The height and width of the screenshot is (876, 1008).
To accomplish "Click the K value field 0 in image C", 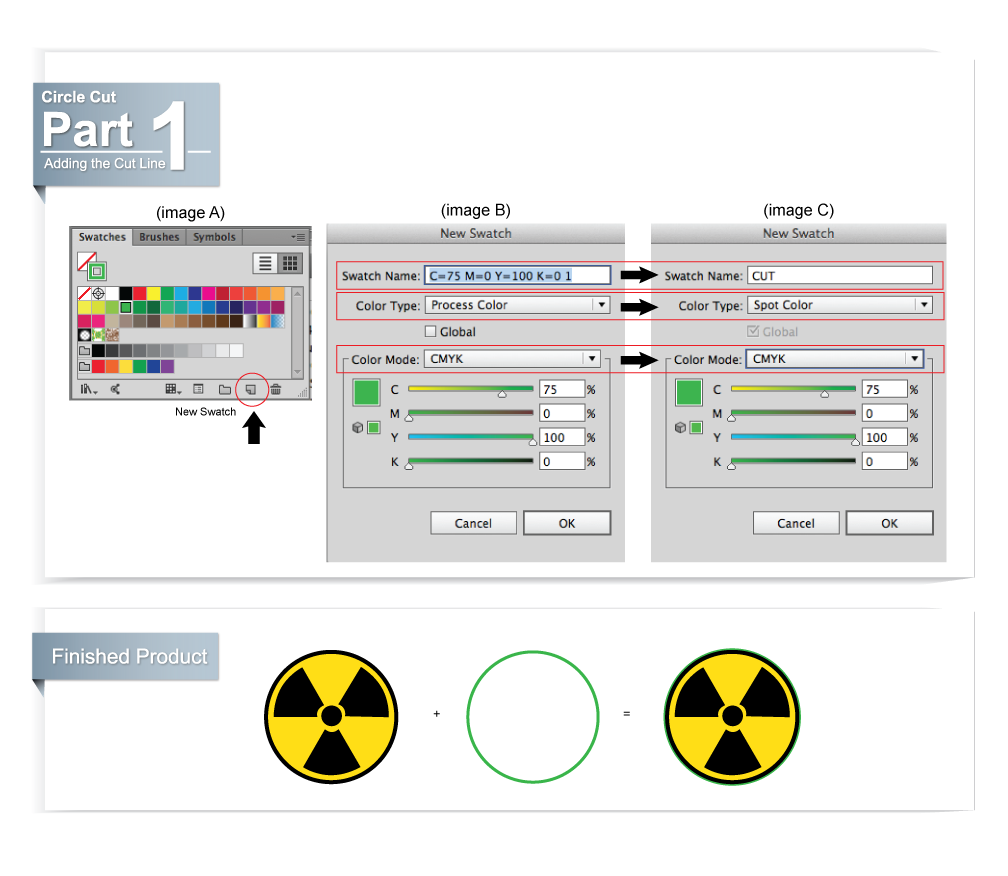I will pyautogui.click(x=885, y=461).
